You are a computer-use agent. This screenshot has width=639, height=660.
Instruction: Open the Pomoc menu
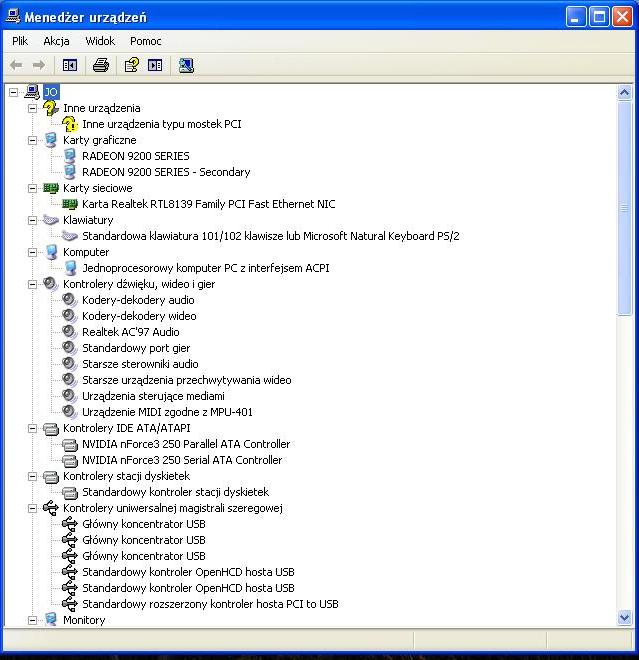146,41
